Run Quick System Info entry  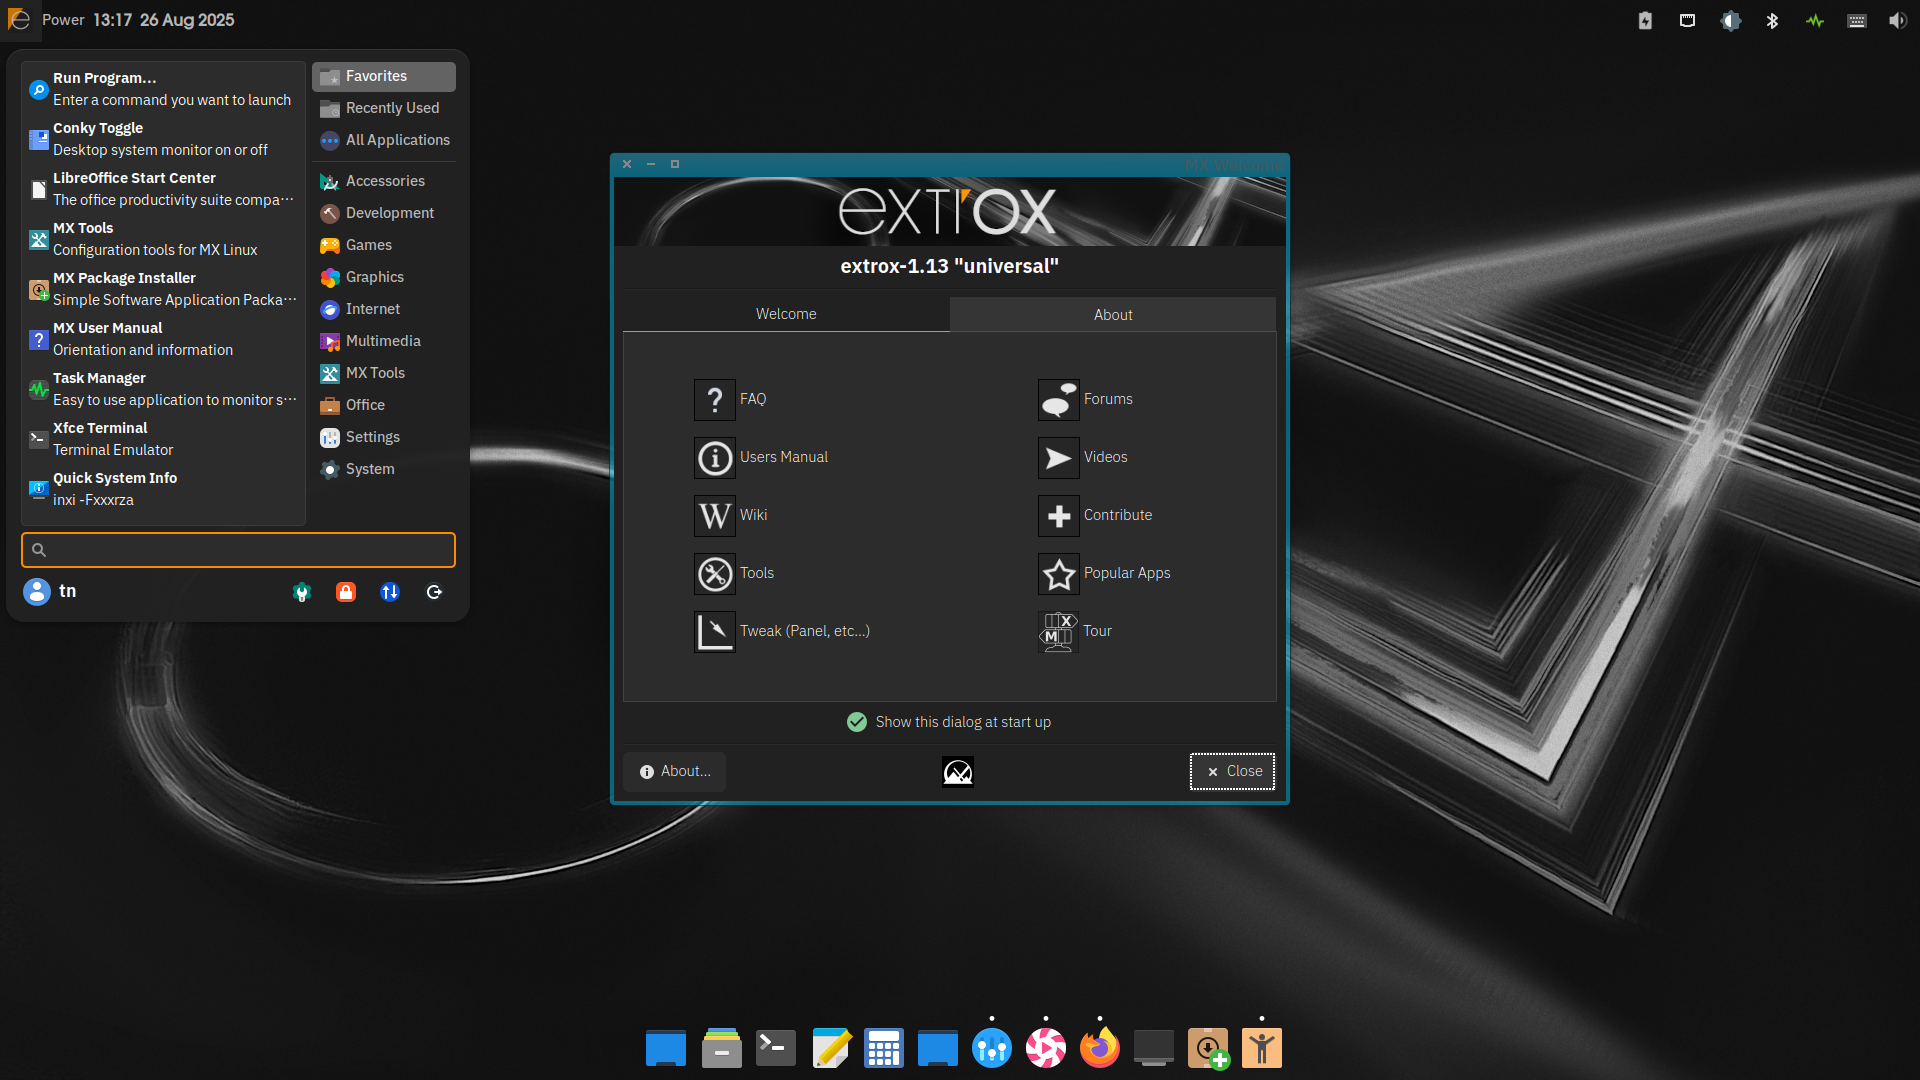pyautogui.click(x=163, y=489)
